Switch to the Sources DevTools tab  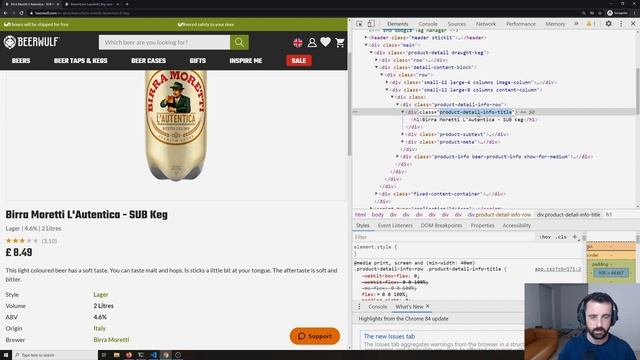(x=456, y=24)
